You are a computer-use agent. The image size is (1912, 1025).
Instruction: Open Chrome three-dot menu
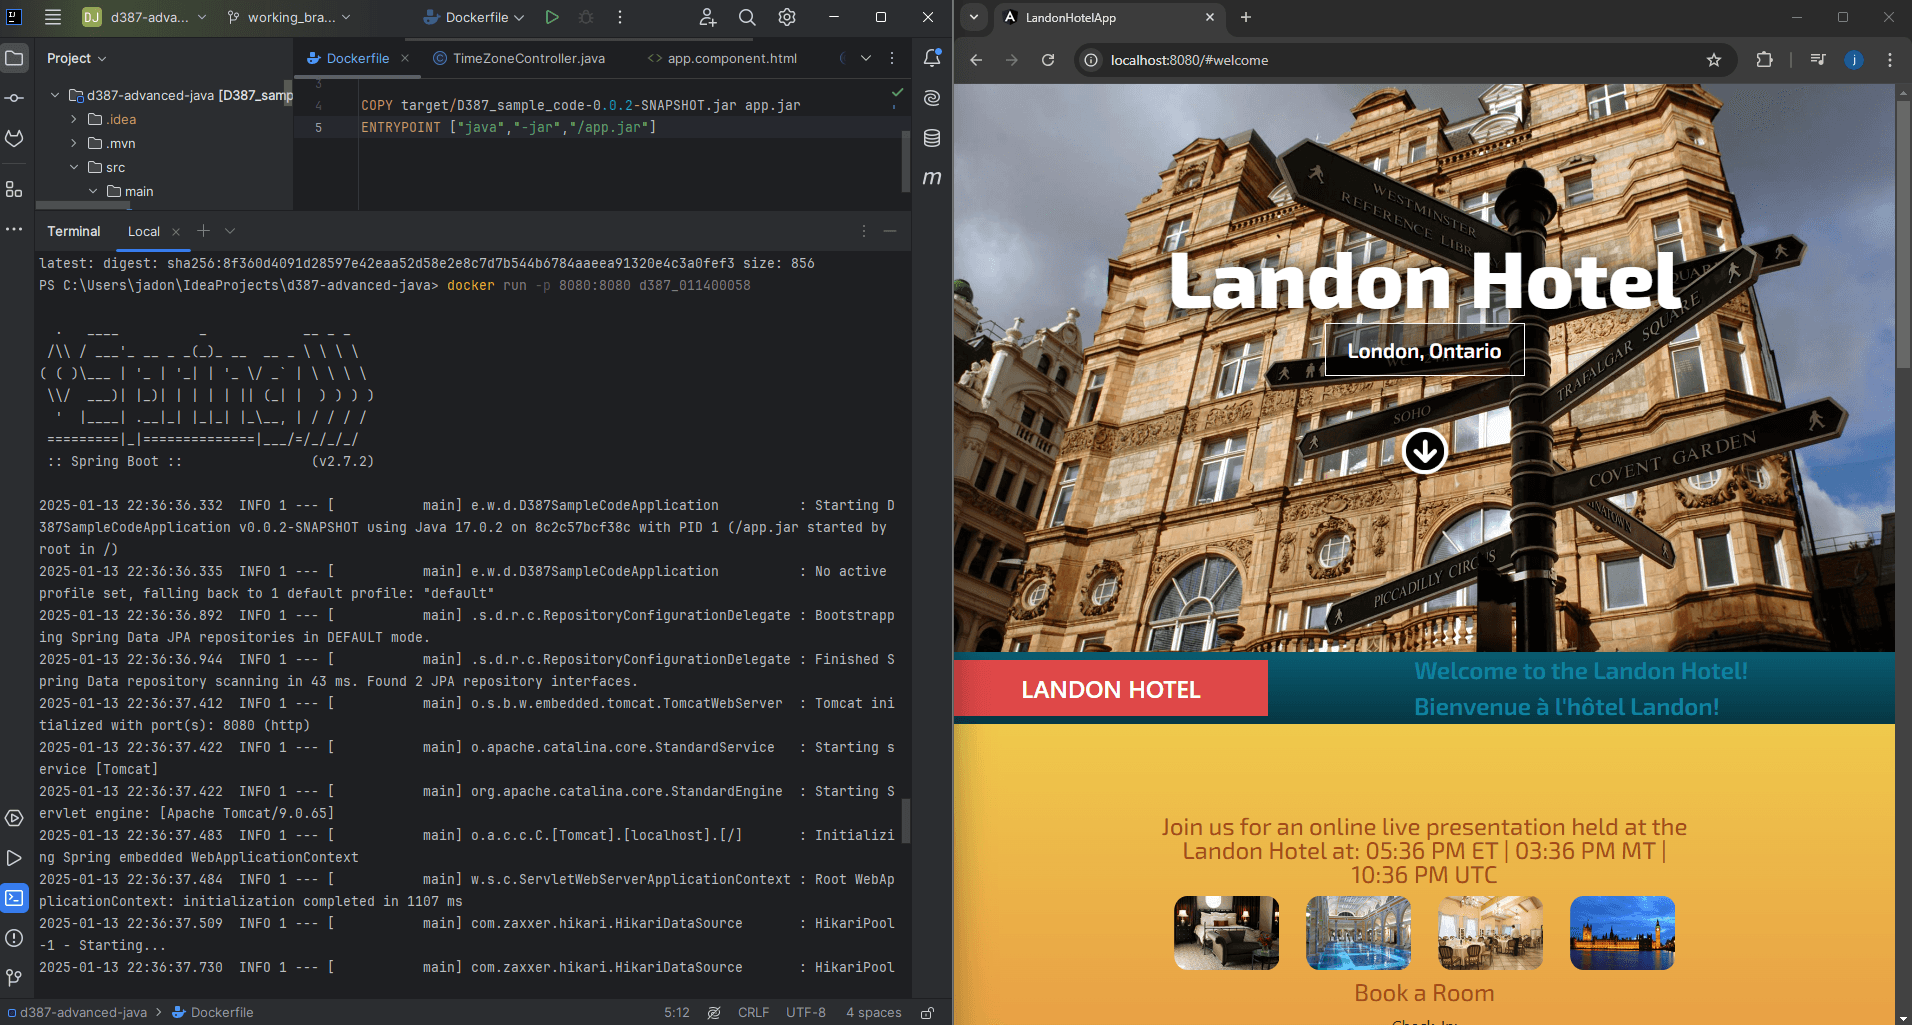pyautogui.click(x=1890, y=60)
